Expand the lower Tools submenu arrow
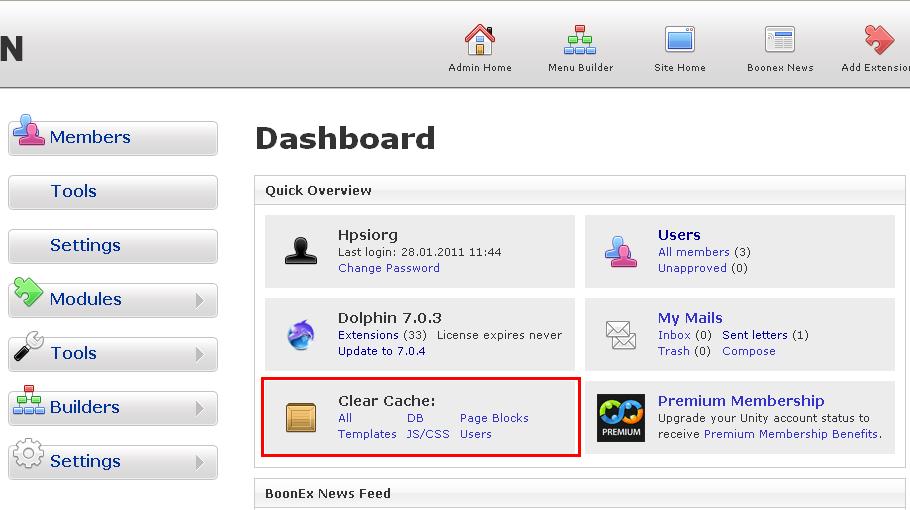Image resolution: width=910 pixels, height=510 pixels. click(200, 355)
